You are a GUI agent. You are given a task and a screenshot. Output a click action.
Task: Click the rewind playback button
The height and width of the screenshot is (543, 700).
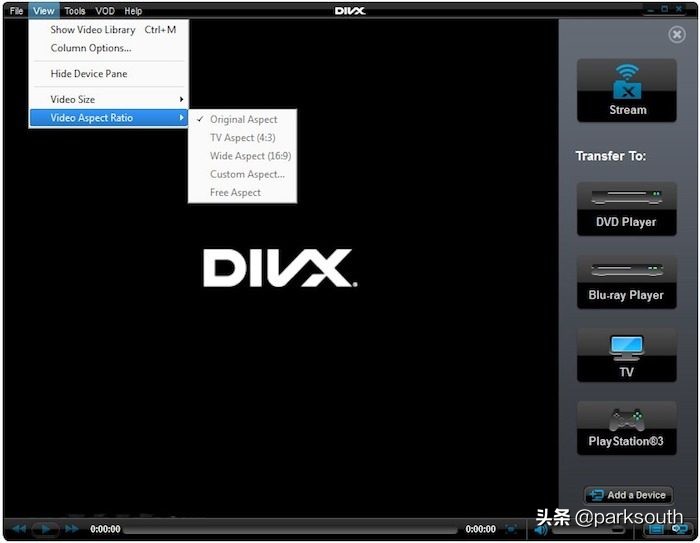pyautogui.click(x=19, y=529)
